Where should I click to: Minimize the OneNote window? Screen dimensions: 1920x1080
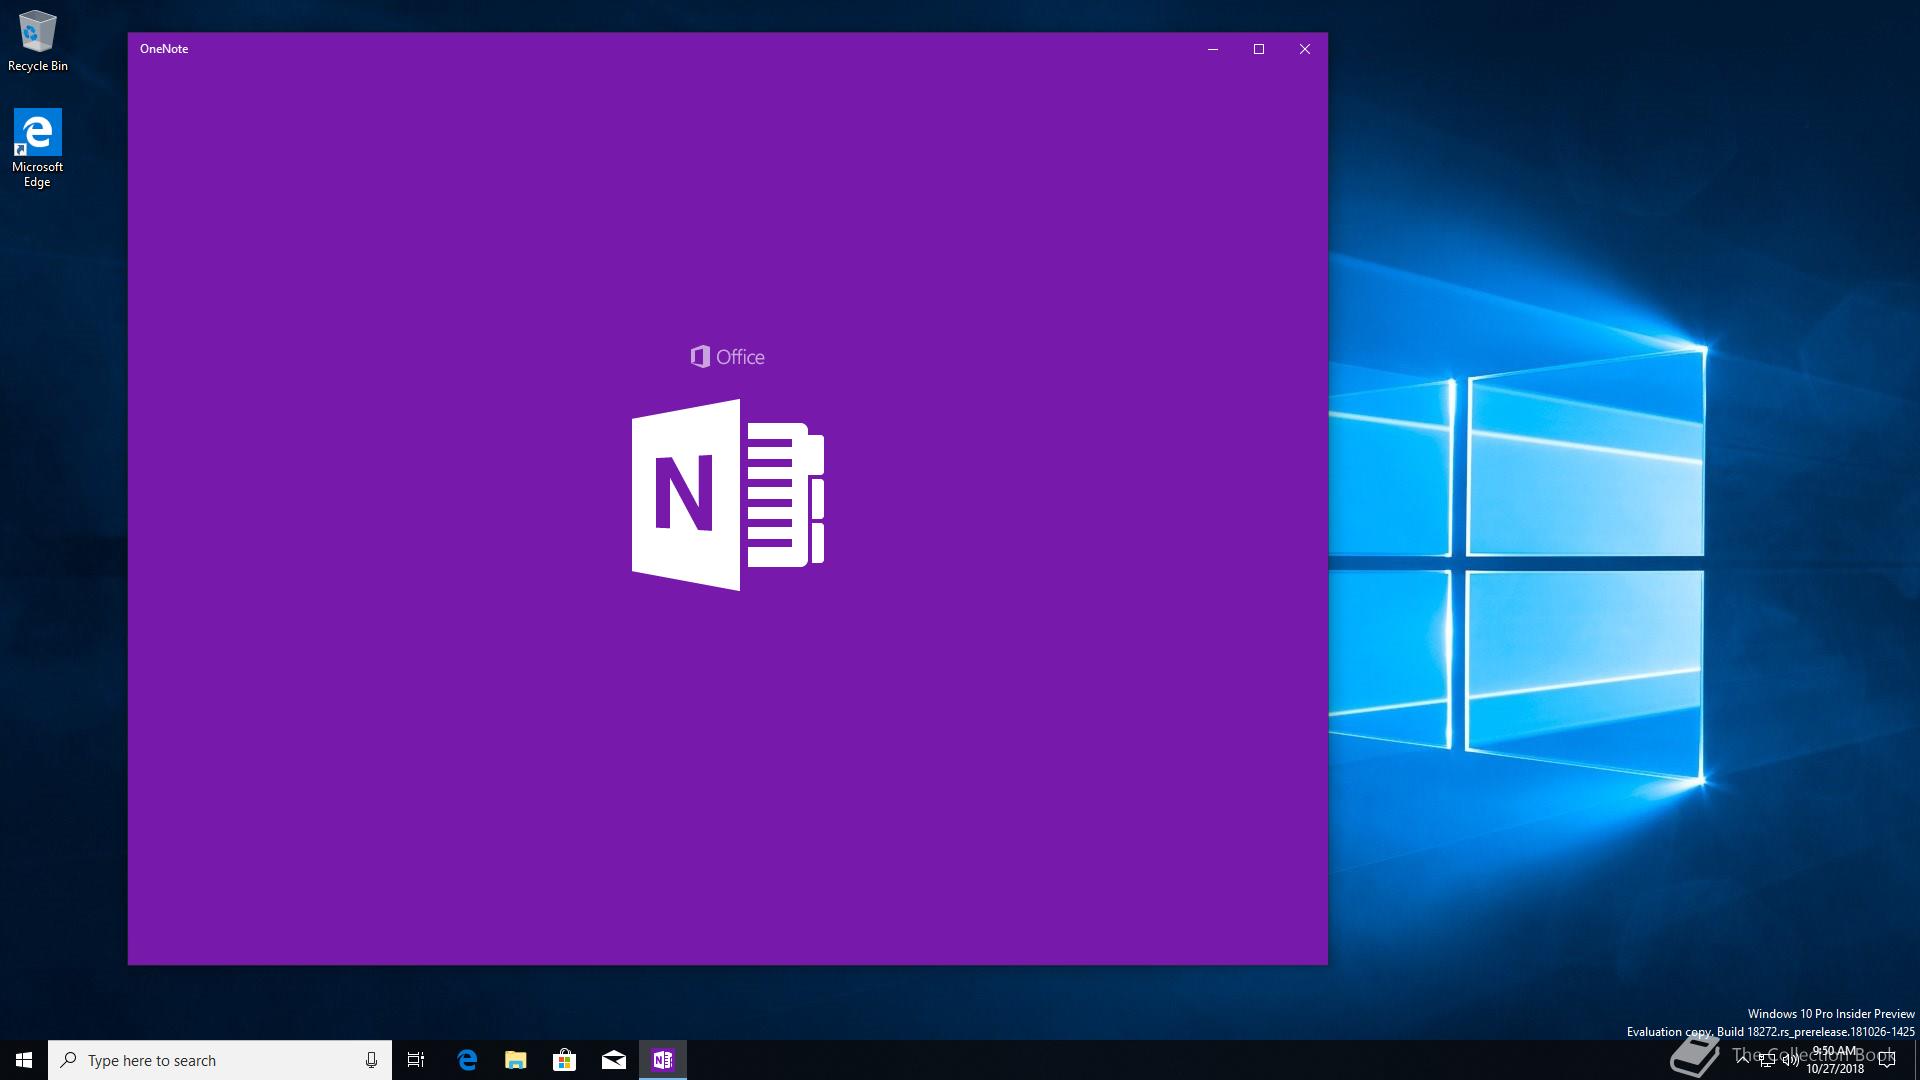(x=1213, y=49)
